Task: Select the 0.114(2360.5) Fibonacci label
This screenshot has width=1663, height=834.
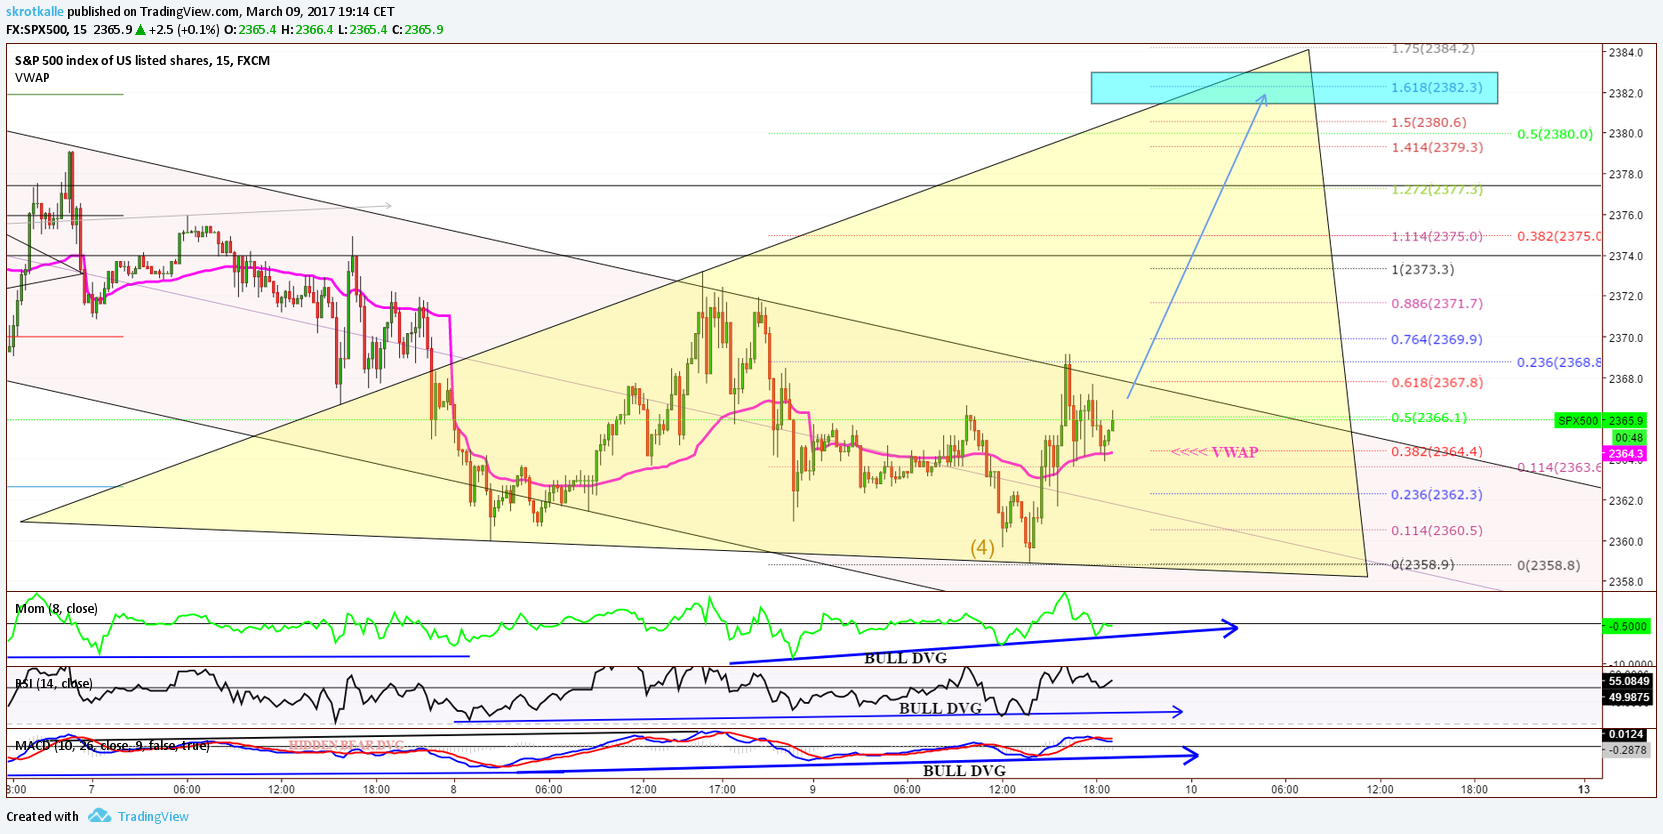Action: pos(1437,530)
